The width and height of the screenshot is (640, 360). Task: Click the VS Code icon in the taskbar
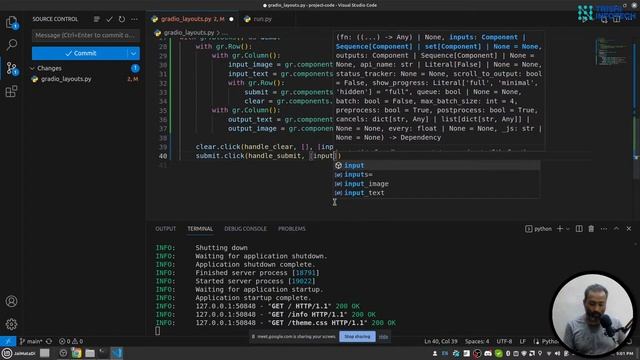[x=117, y=353]
